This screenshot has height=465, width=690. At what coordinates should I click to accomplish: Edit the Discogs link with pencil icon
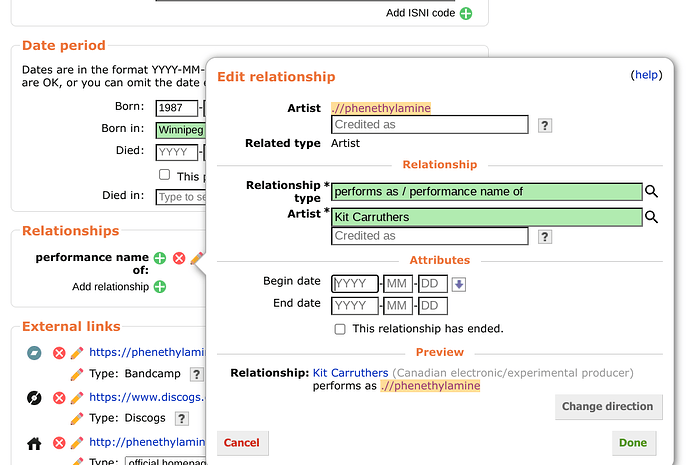click(77, 398)
